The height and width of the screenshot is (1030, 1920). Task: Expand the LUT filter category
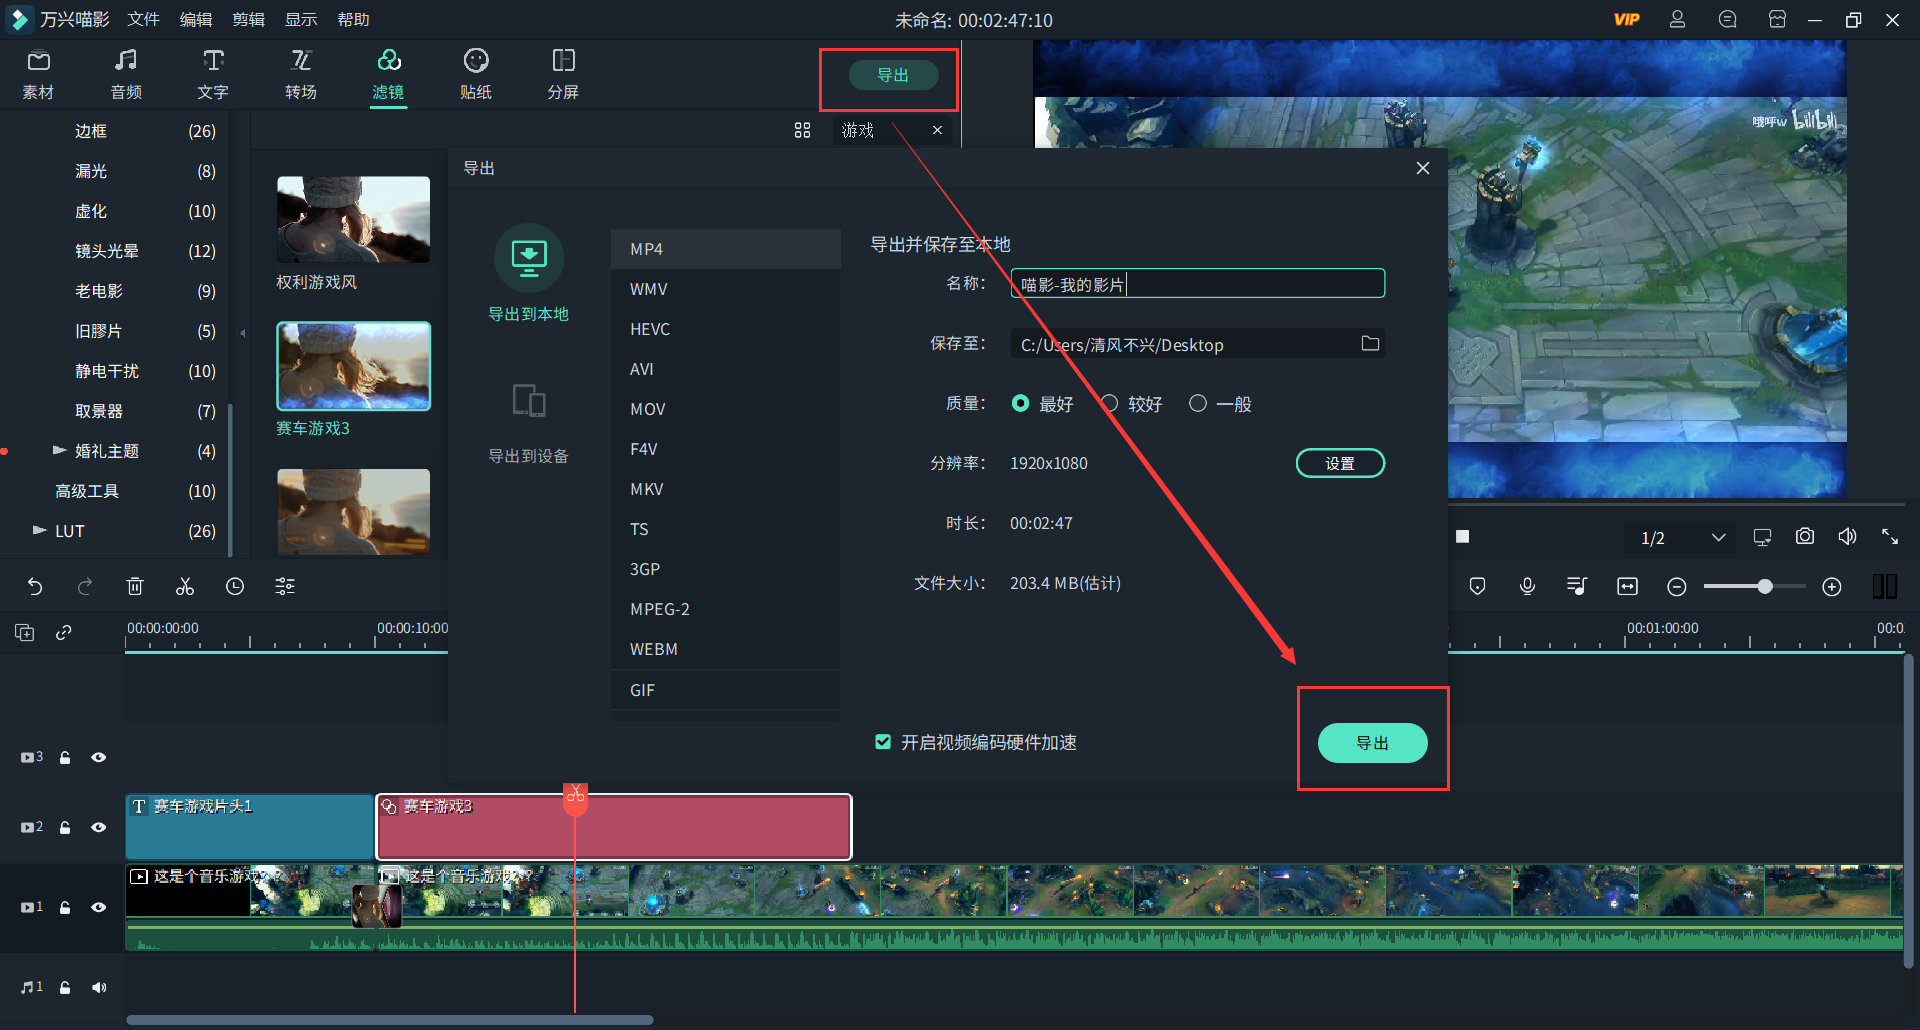click(39, 531)
